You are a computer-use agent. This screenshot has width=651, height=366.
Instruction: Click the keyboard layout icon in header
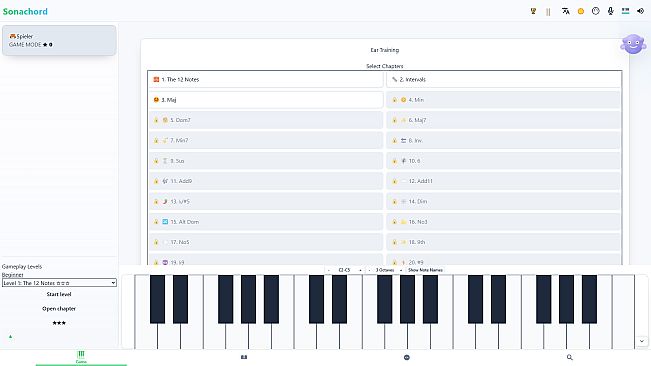pyautogui.click(x=625, y=11)
